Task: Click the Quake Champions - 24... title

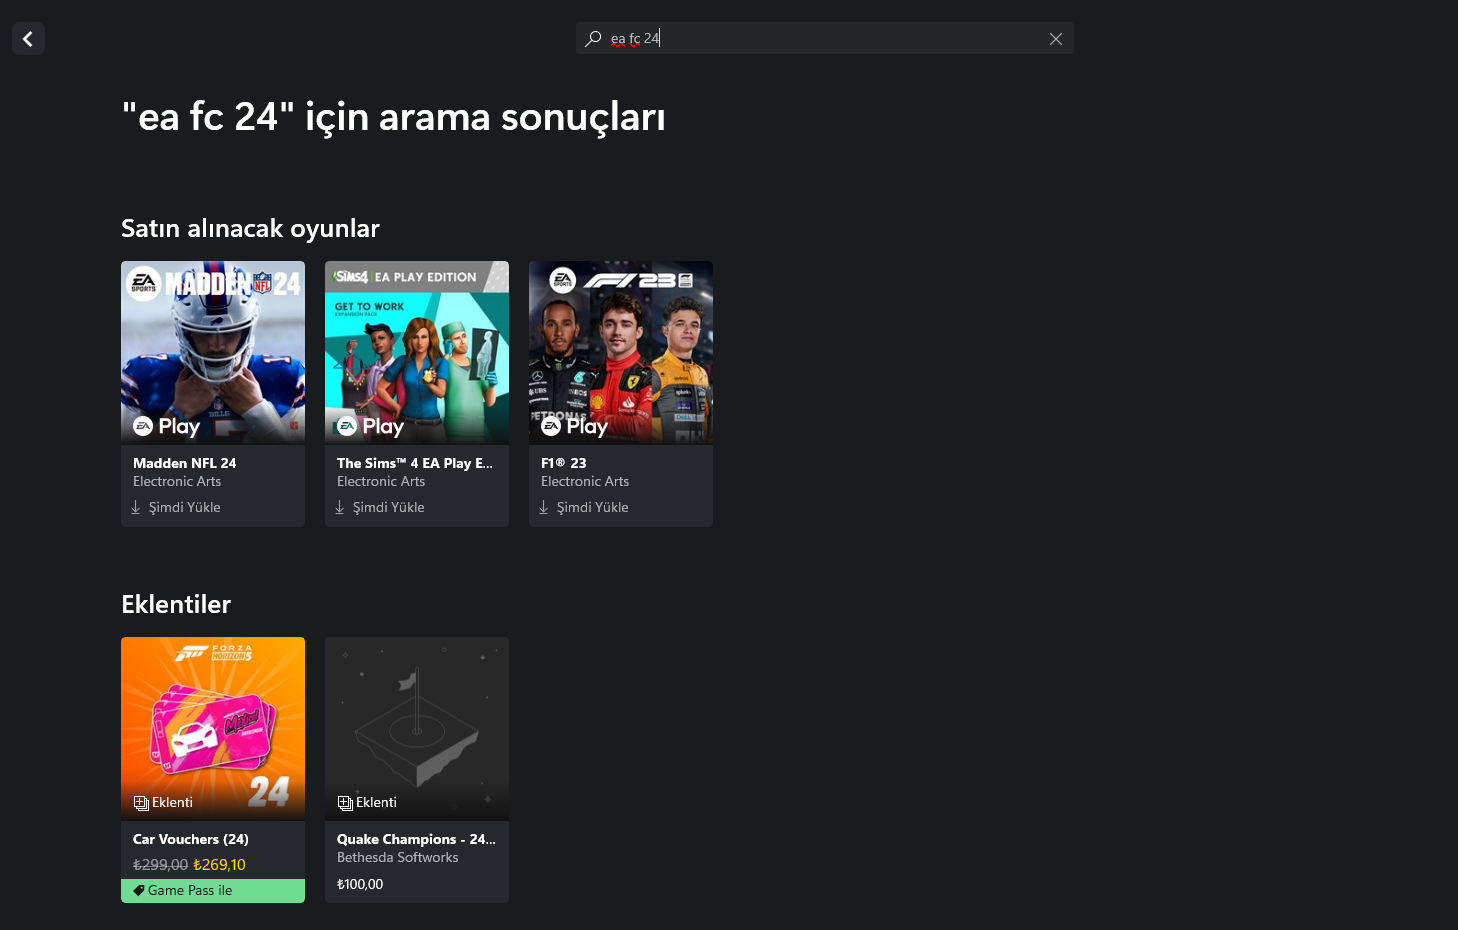Action: [416, 839]
